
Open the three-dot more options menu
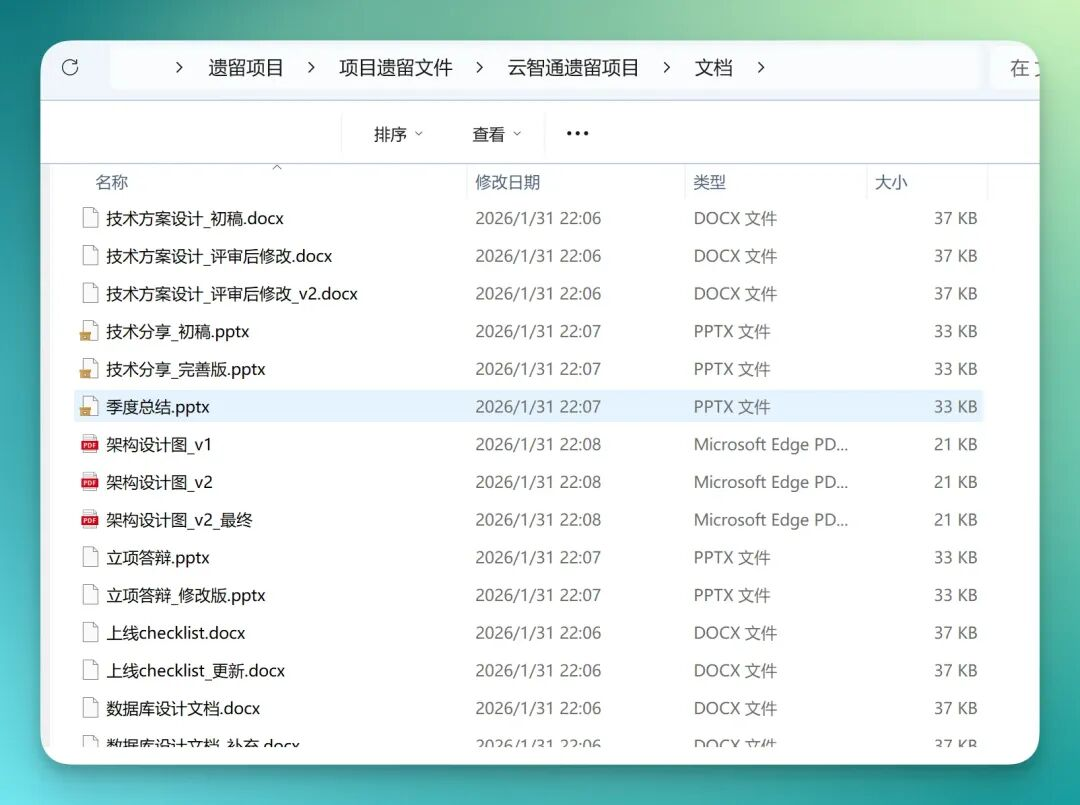click(x=578, y=134)
